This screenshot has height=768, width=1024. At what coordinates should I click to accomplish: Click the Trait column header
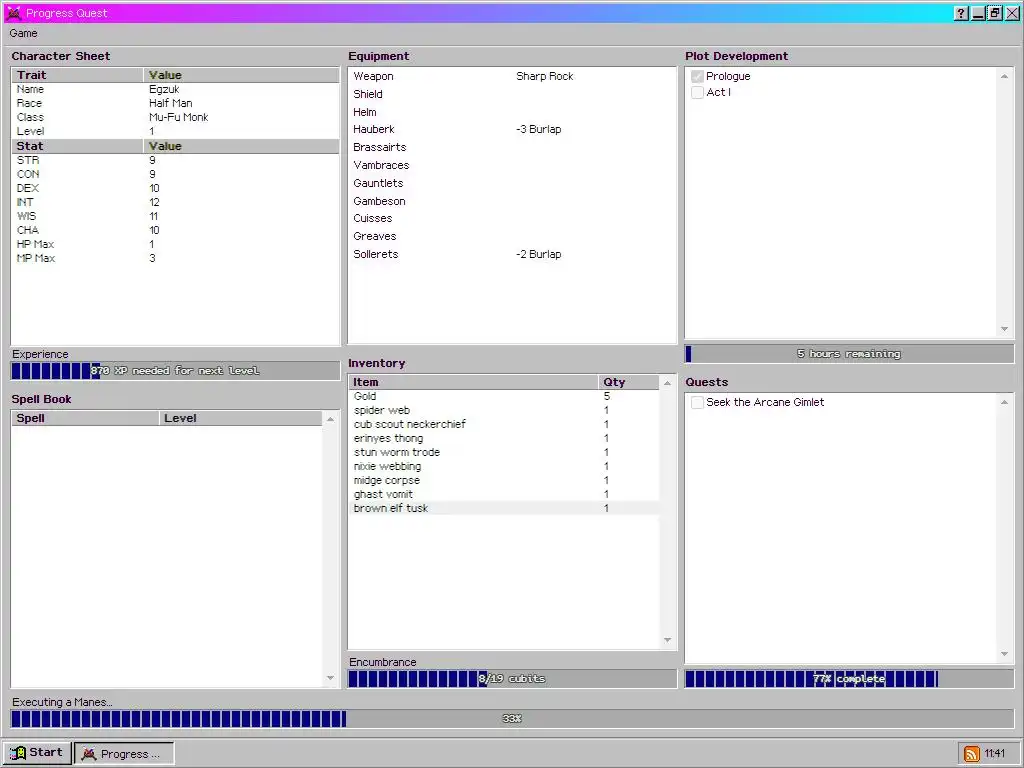tap(77, 75)
